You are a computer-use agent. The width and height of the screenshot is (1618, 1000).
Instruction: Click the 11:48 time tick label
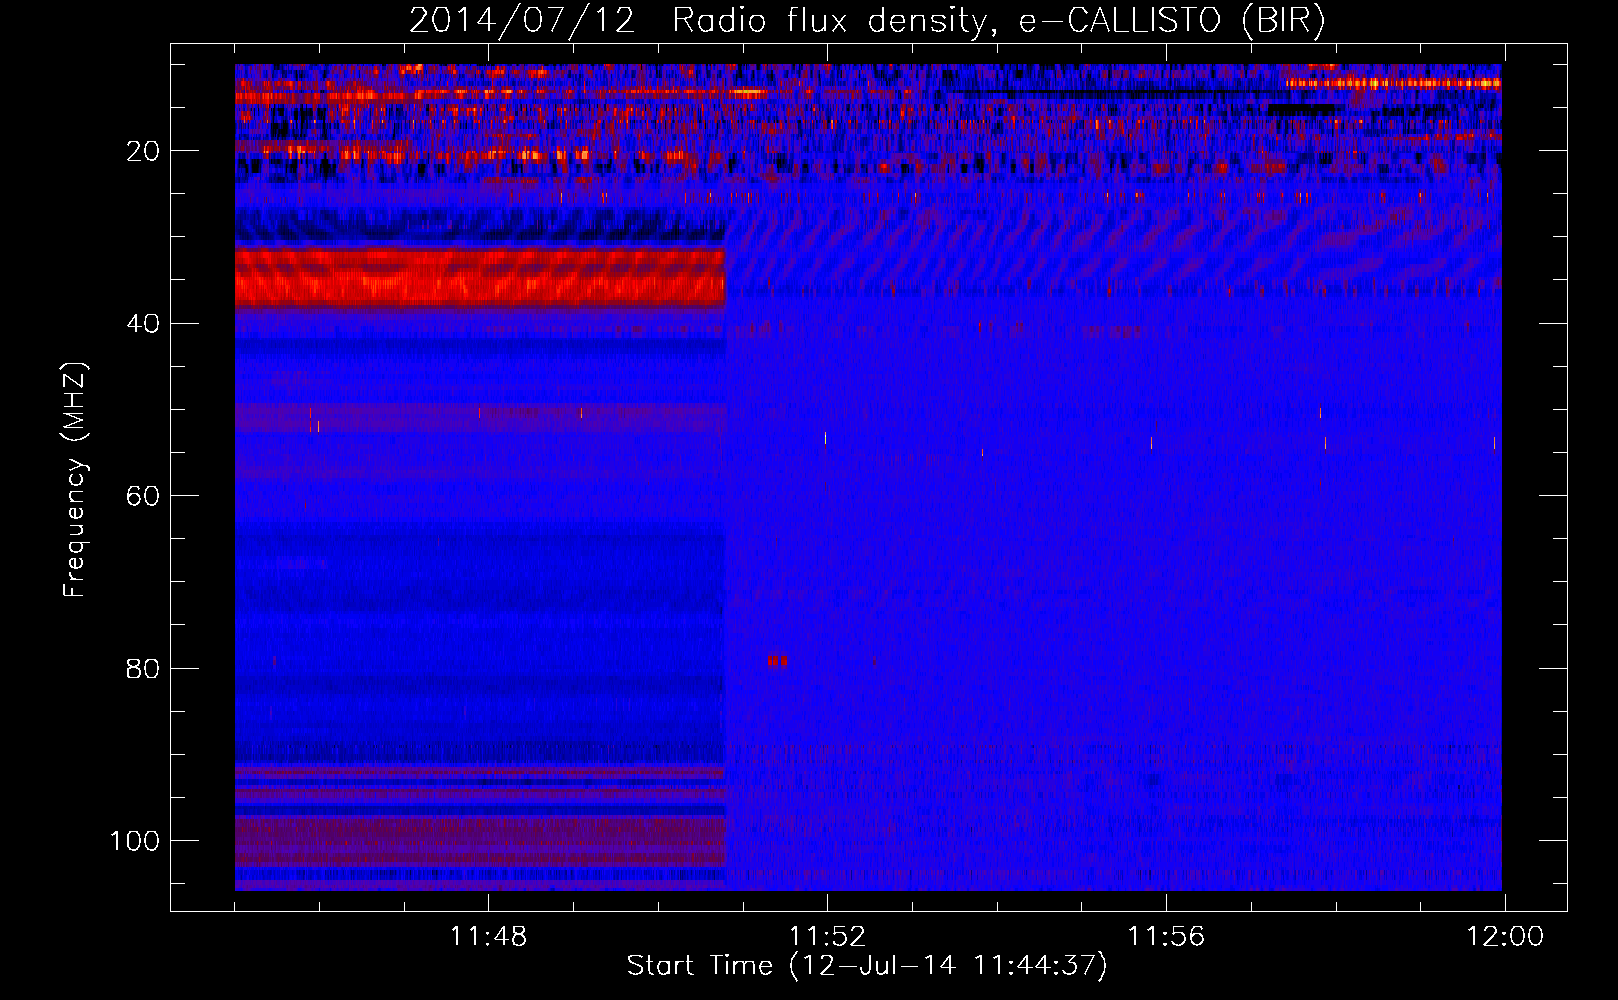pos(488,937)
